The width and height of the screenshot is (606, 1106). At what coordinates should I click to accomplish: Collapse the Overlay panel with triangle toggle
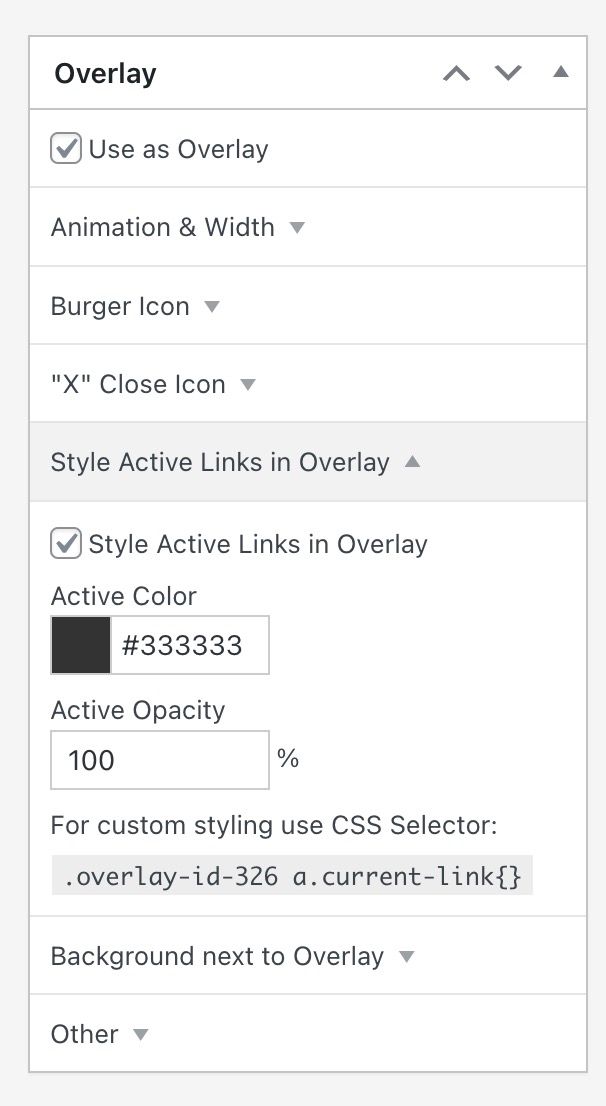tap(561, 73)
